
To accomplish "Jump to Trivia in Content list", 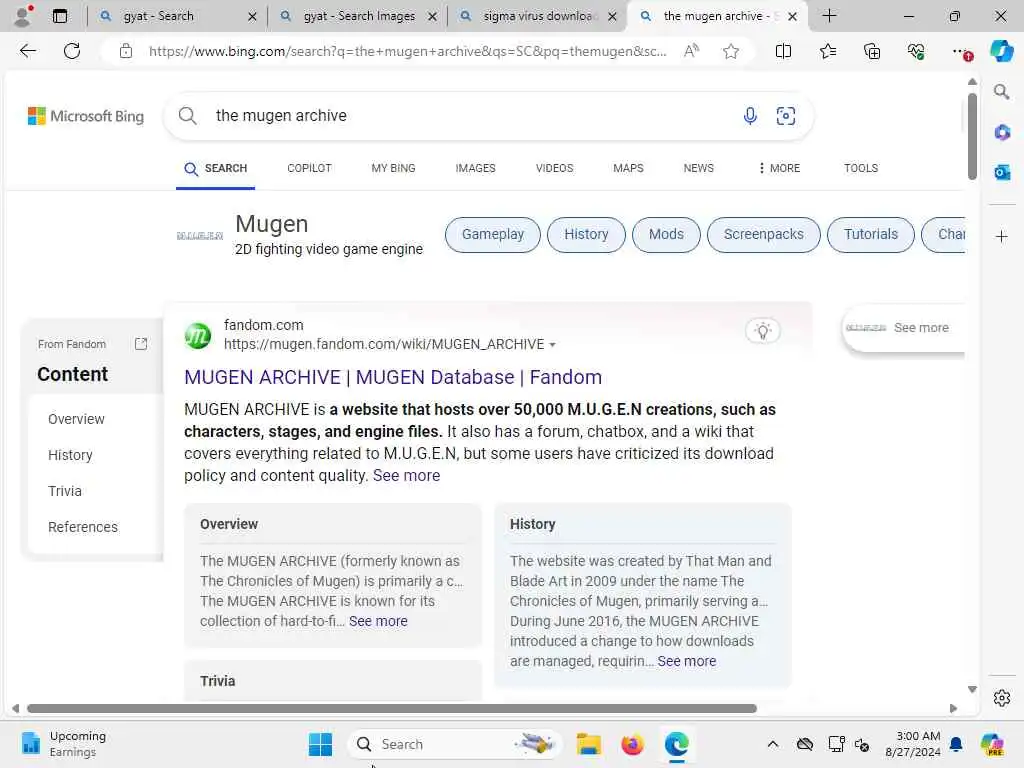I will coord(65,491).
